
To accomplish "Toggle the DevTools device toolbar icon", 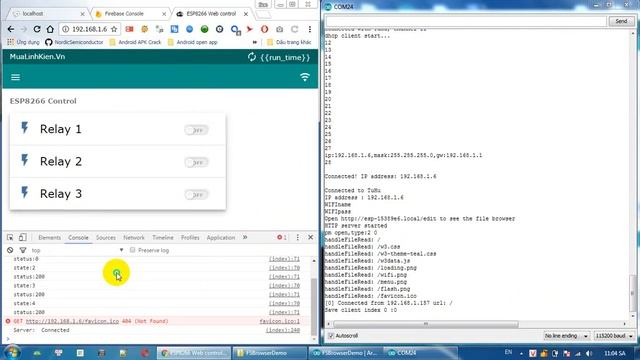I will [22, 238].
